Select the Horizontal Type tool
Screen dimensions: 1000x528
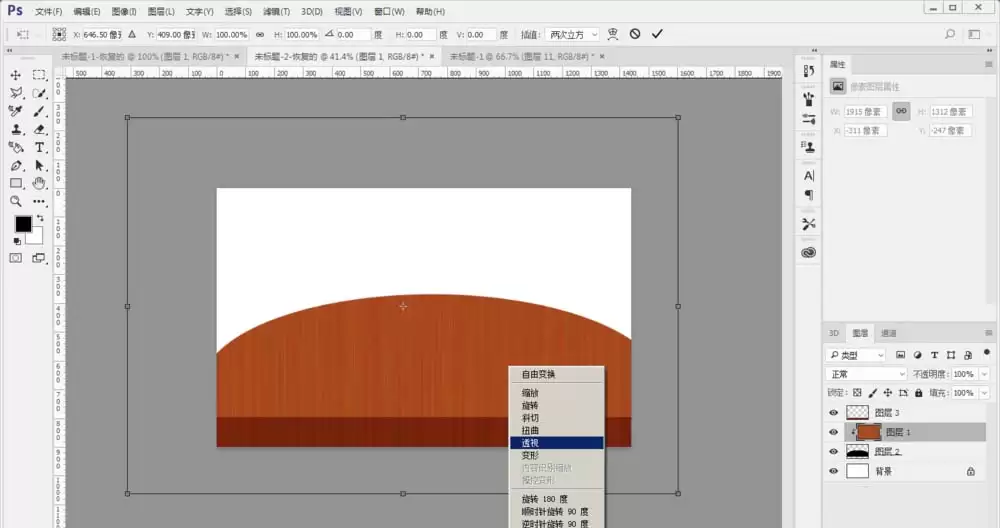point(39,147)
